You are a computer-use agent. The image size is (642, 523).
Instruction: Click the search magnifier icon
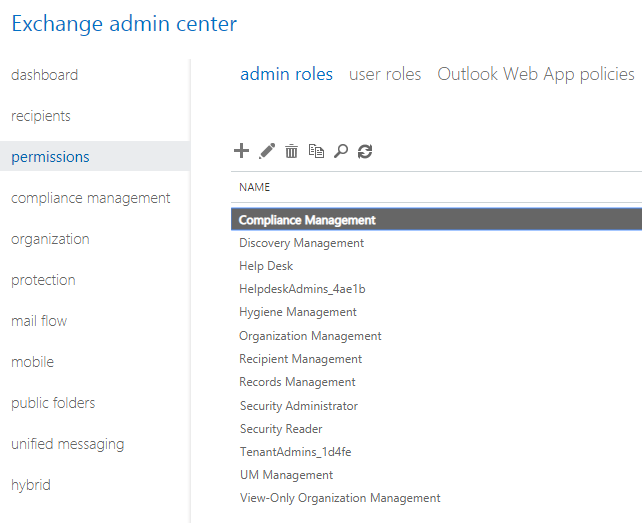[x=341, y=151]
